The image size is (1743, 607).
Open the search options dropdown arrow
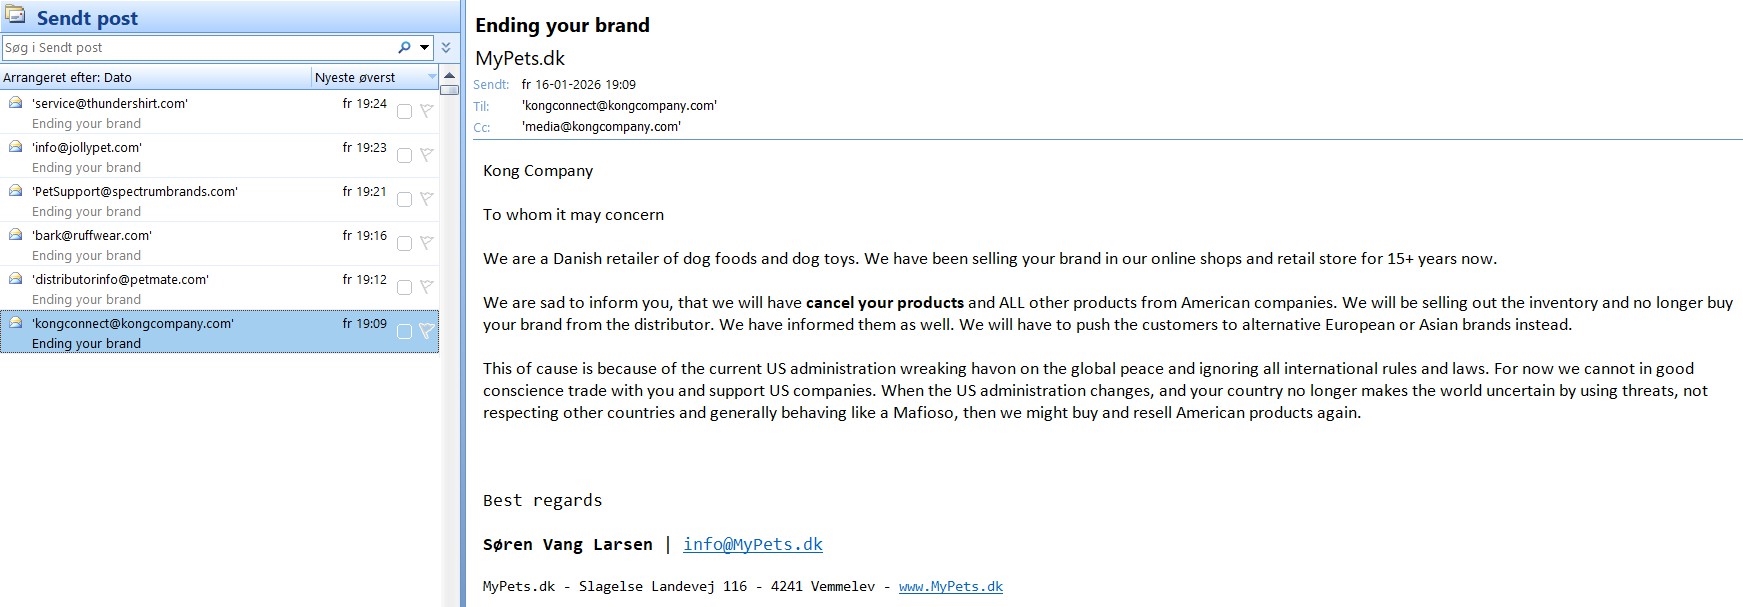425,47
